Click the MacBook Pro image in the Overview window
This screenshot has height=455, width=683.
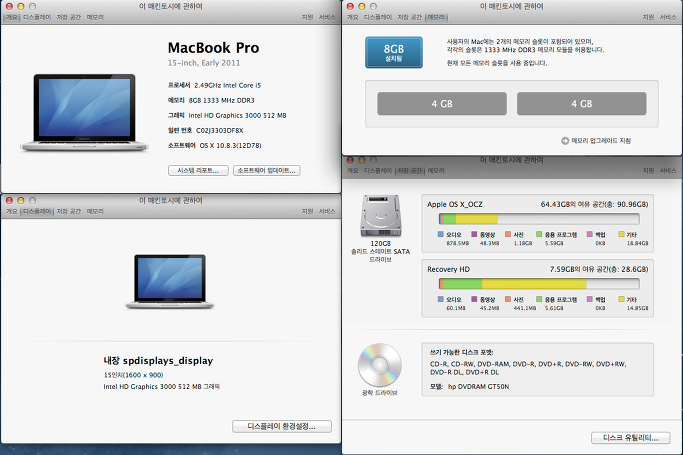point(84,113)
